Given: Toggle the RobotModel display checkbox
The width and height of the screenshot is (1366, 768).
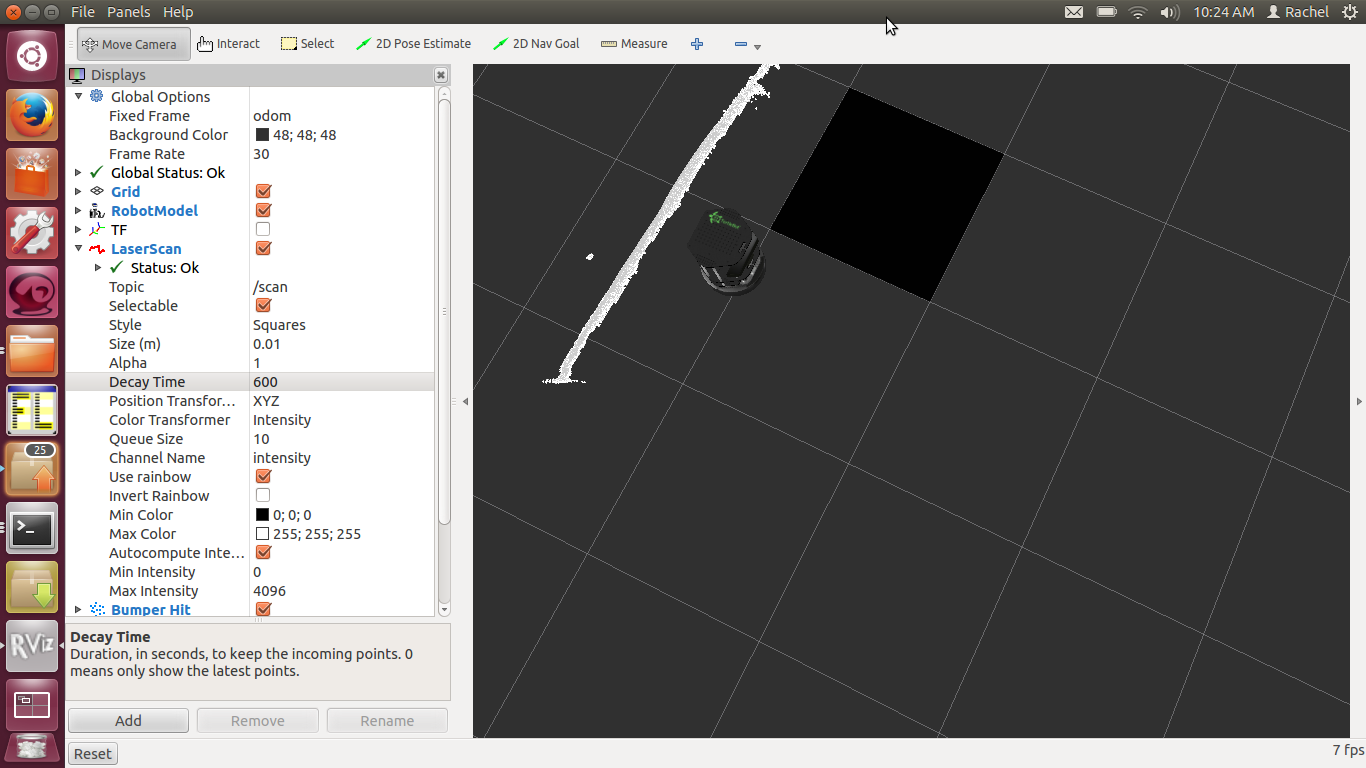Looking at the screenshot, I should click(x=263, y=211).
